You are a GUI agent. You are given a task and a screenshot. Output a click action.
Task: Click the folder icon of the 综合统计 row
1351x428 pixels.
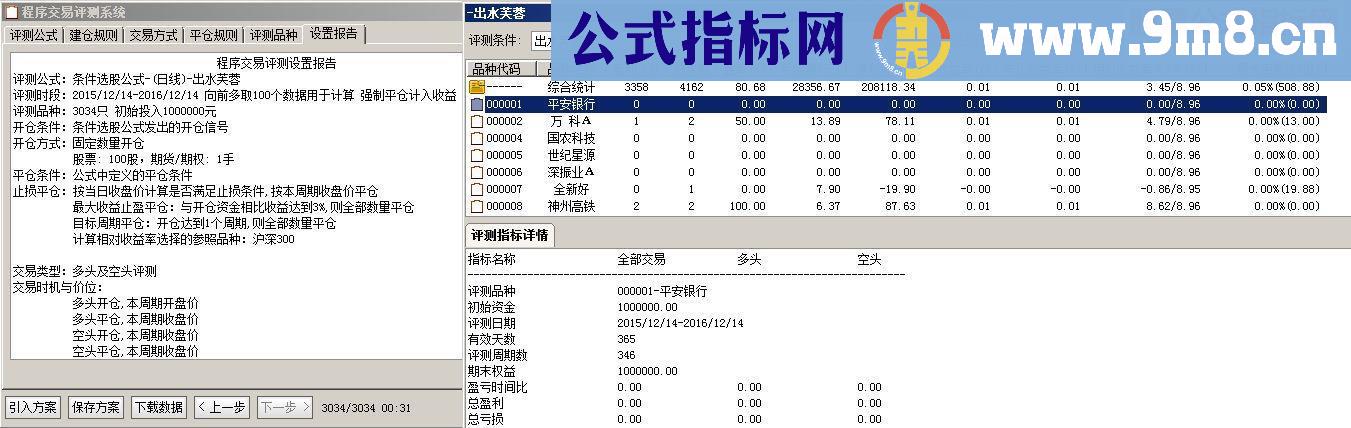(x=476, y=87)
